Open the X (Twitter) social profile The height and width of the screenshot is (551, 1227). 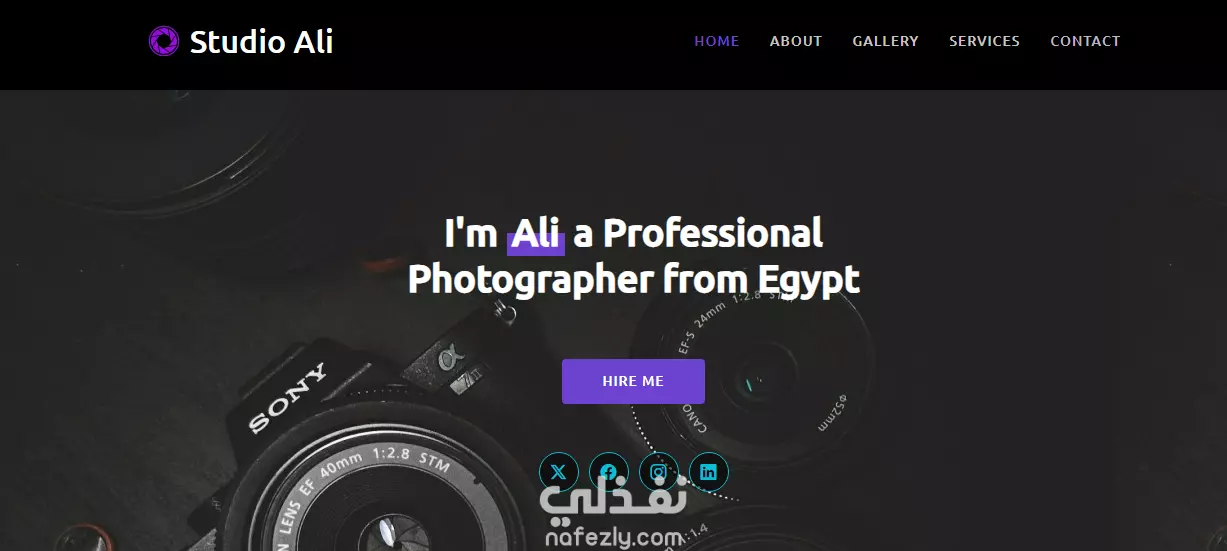(558, 472)
